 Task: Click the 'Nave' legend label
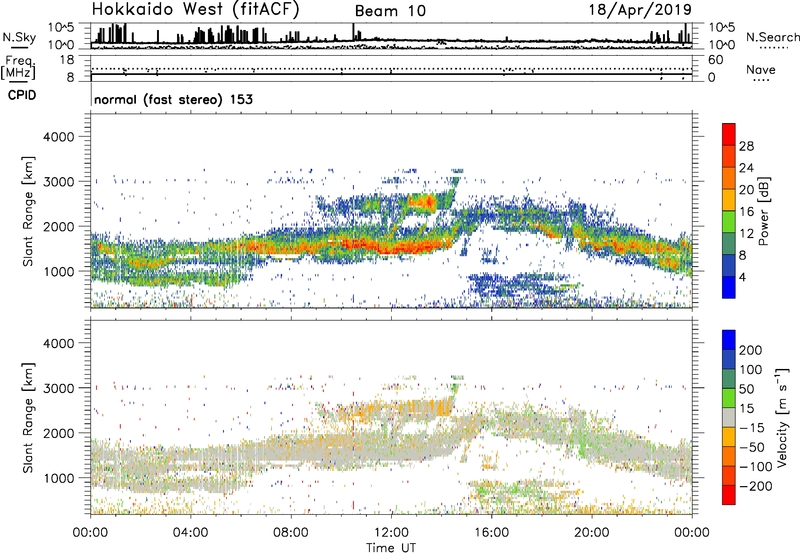[x=761, y=69]
